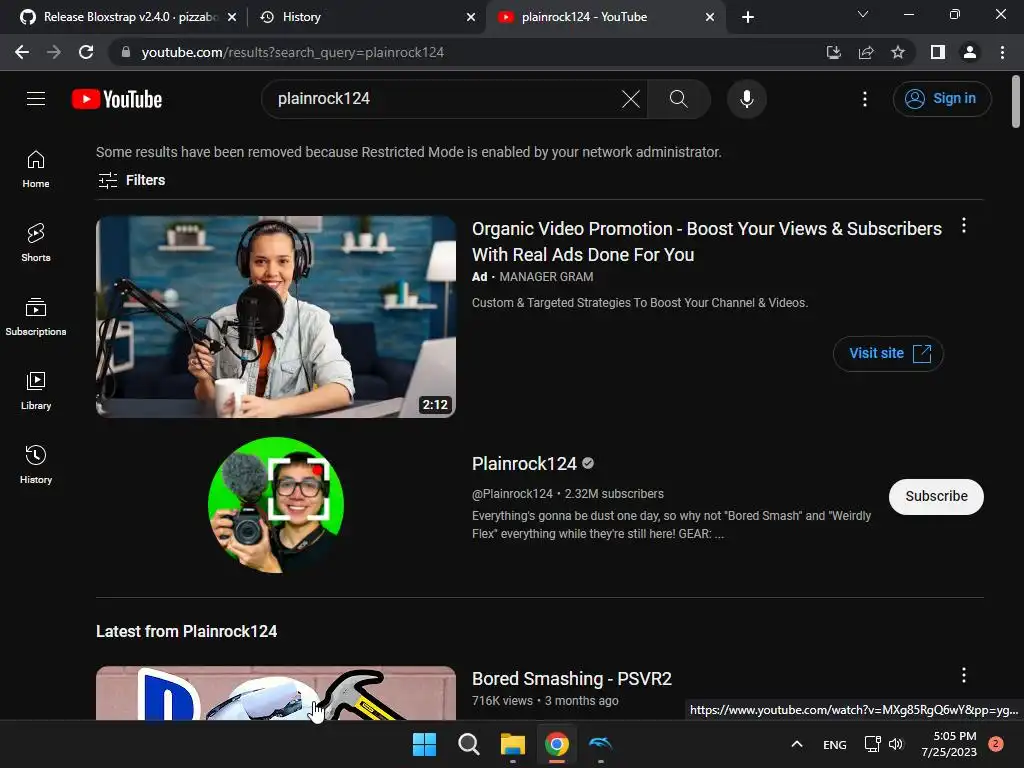Open the notification badge showing 2
The image size is (1024, 768).
tap(995, 744)
